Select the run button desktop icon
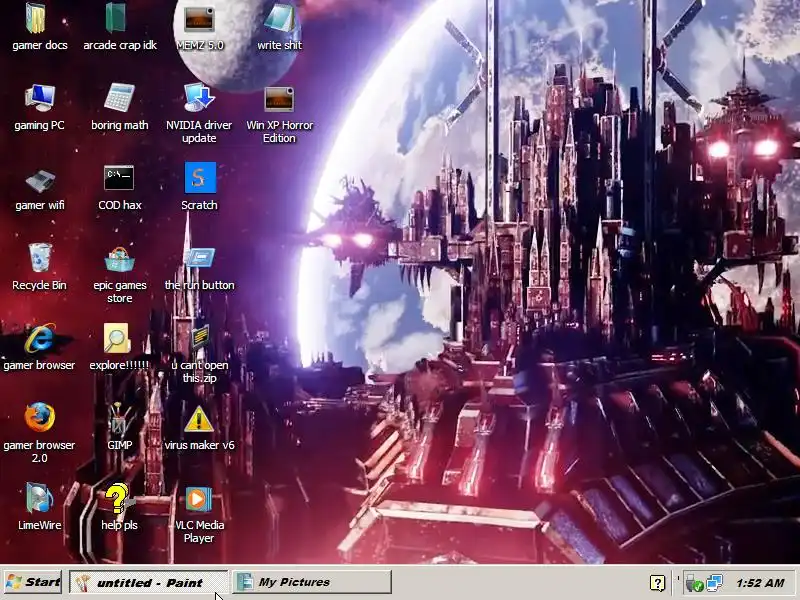 point(199,258)
